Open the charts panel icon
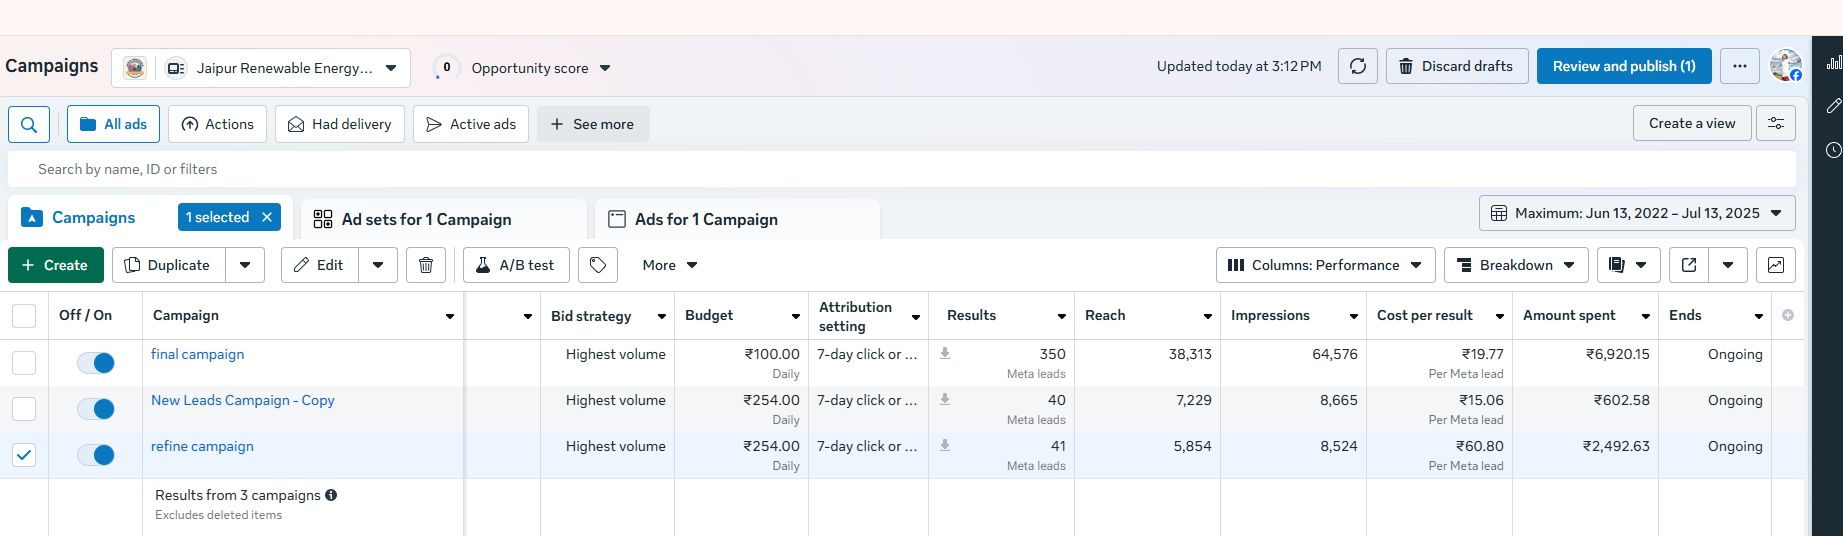Viewport: 1843px width, 536px height. point(1775,265)
